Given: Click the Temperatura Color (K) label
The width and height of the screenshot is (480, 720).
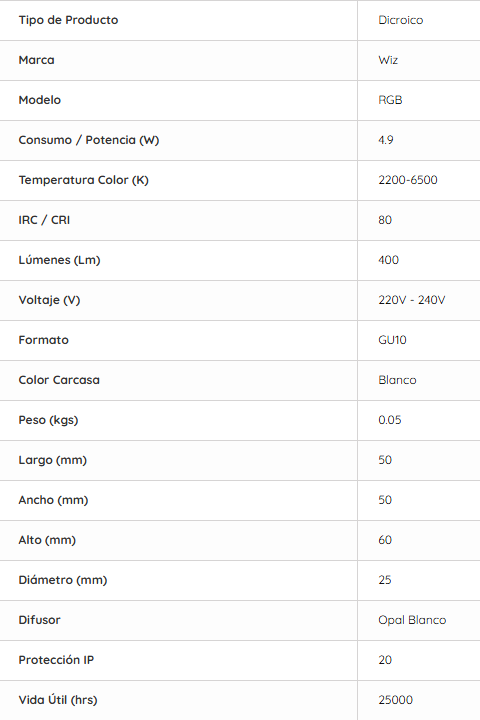Looking at the screenshot, I should click(x=84, y=180).
